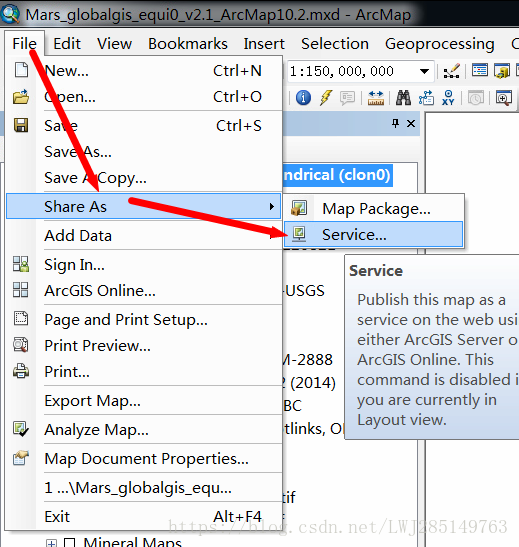The height and width of the screenshot is (547, 519).
Task: Open the Edit menu
Action: coord(67,44)
